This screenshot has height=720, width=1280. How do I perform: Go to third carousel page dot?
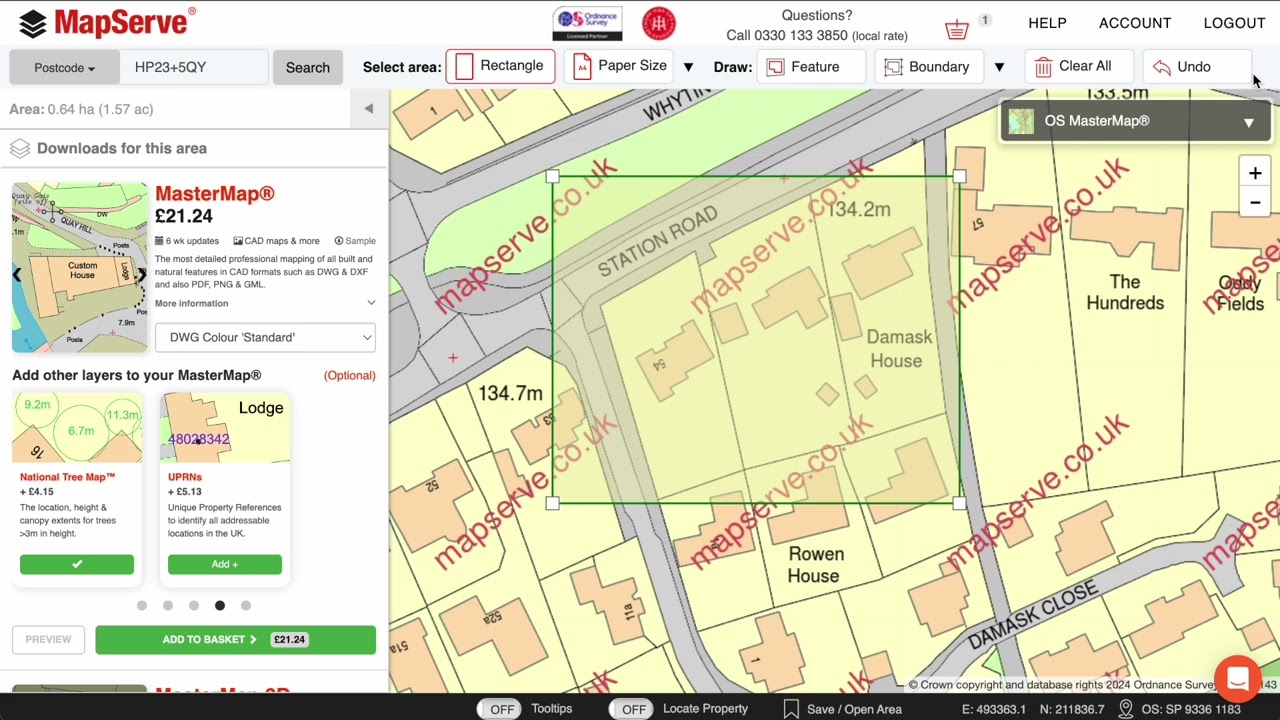(194, 605)
